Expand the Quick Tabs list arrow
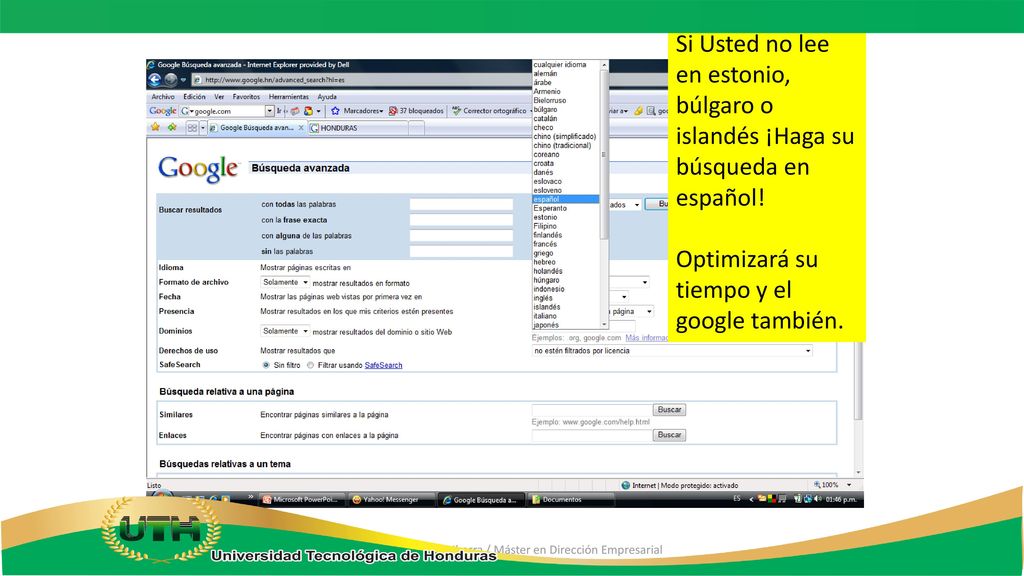The height and width of the screenshot is (576, 1024). 202,128
